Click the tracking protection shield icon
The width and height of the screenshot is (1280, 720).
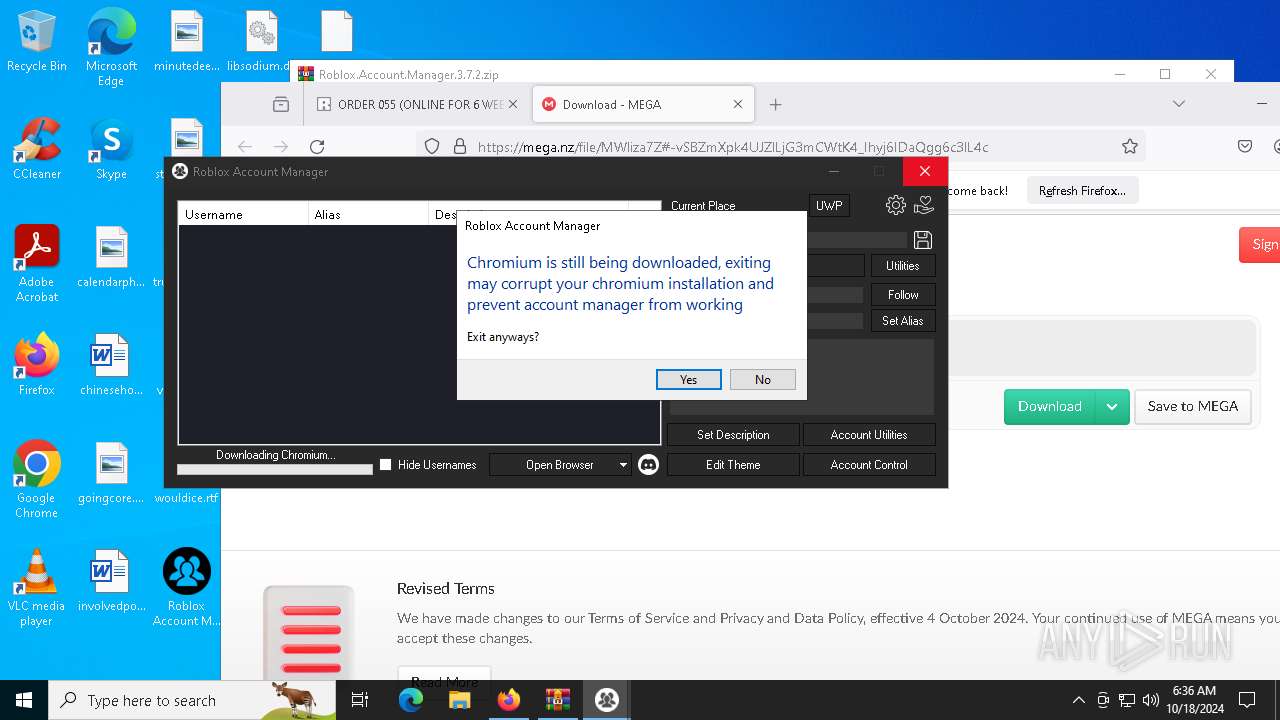pos(432,147)
